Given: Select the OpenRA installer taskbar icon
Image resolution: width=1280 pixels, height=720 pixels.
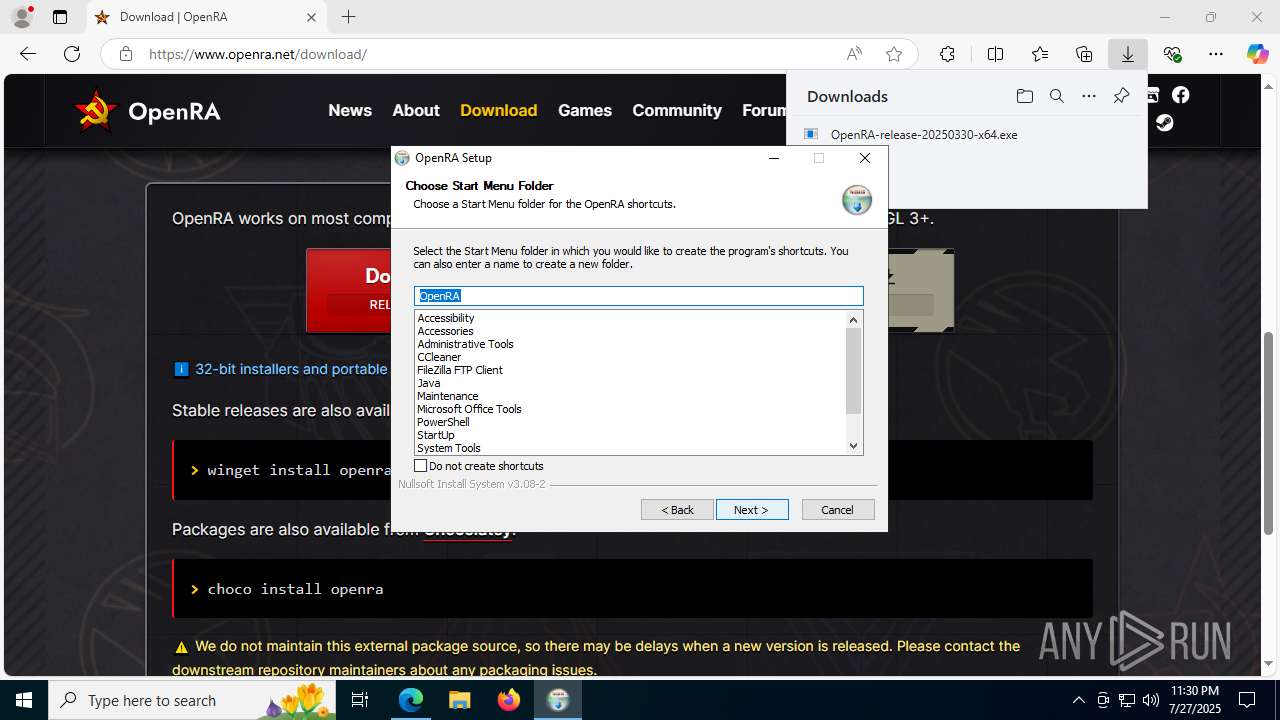Looking at the screenshot, I should click(558, 700).
